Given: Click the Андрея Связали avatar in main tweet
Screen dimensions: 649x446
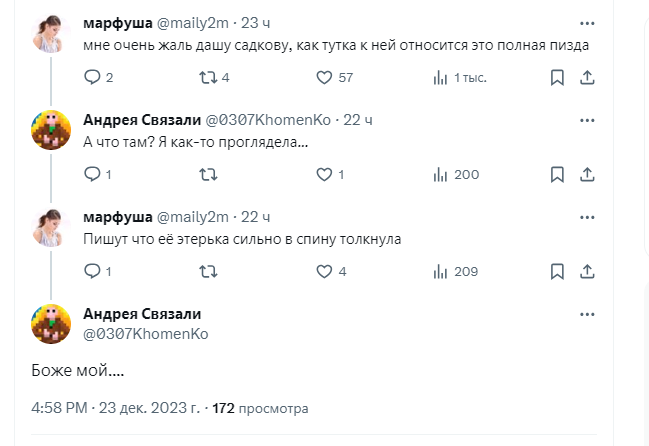Looking at the screenshot, I should point(50,323).
